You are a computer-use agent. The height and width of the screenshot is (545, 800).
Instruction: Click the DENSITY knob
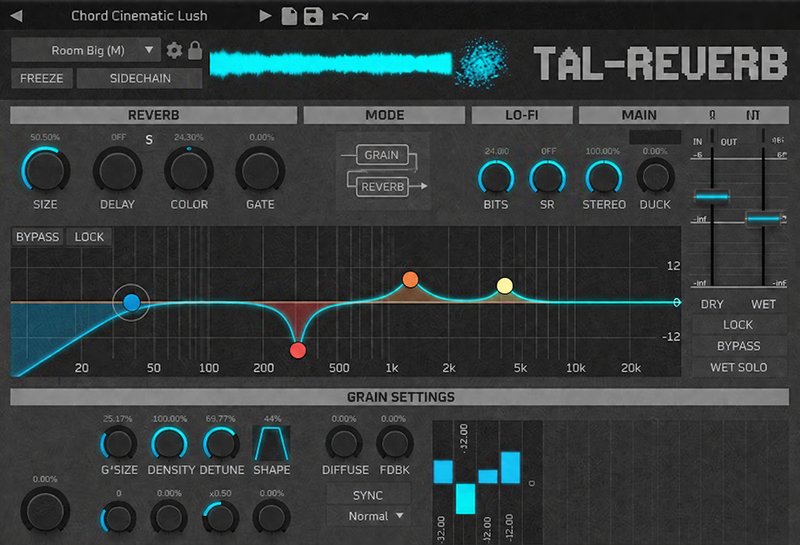coord(169,443)
